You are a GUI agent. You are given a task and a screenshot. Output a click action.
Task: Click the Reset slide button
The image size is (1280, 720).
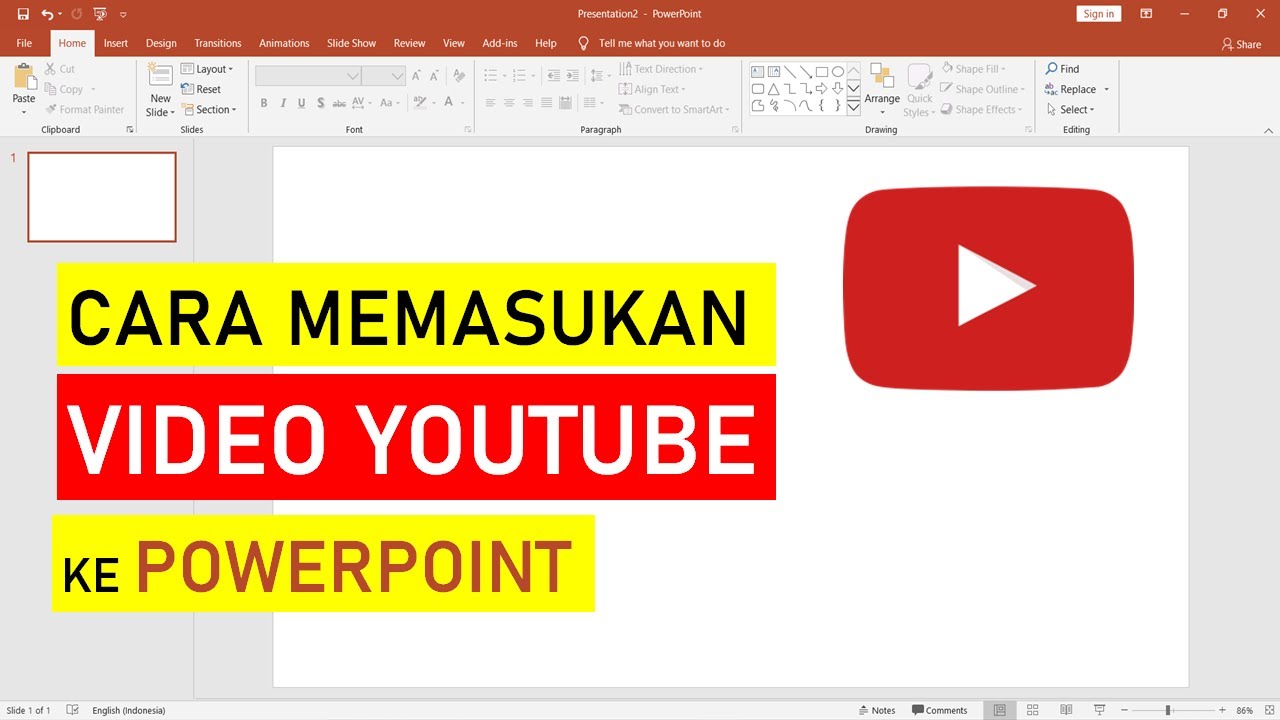pos(202,89)
